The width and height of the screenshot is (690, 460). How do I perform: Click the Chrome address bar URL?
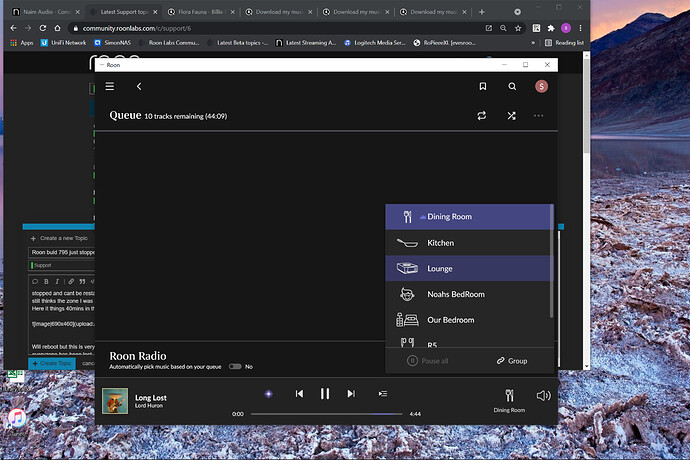click(137, 28)
